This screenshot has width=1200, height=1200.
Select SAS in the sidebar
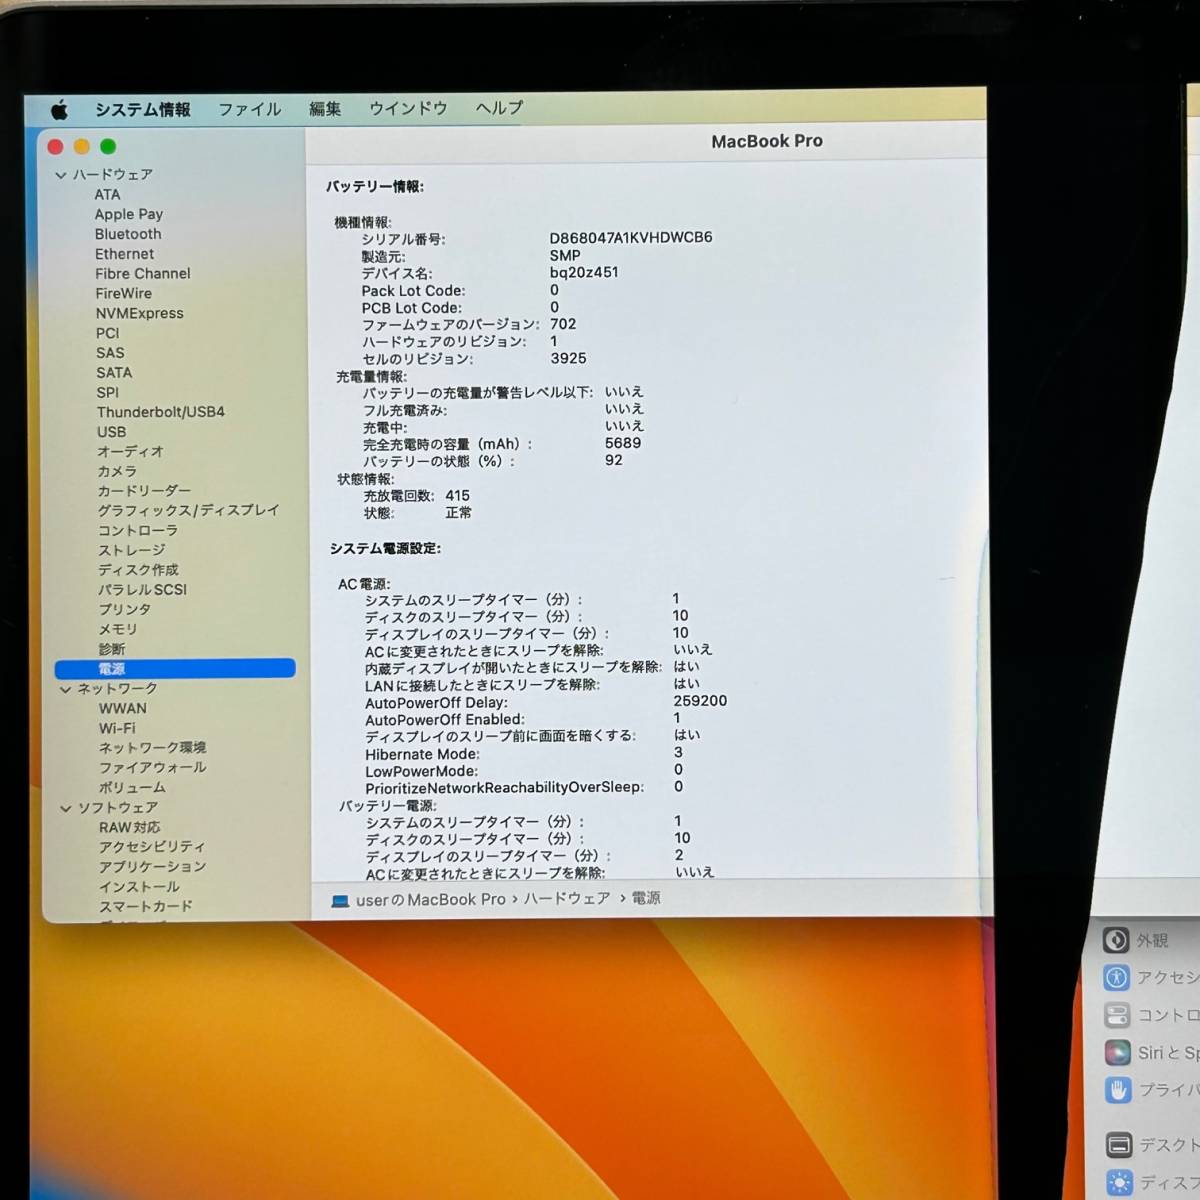(110, 353)
